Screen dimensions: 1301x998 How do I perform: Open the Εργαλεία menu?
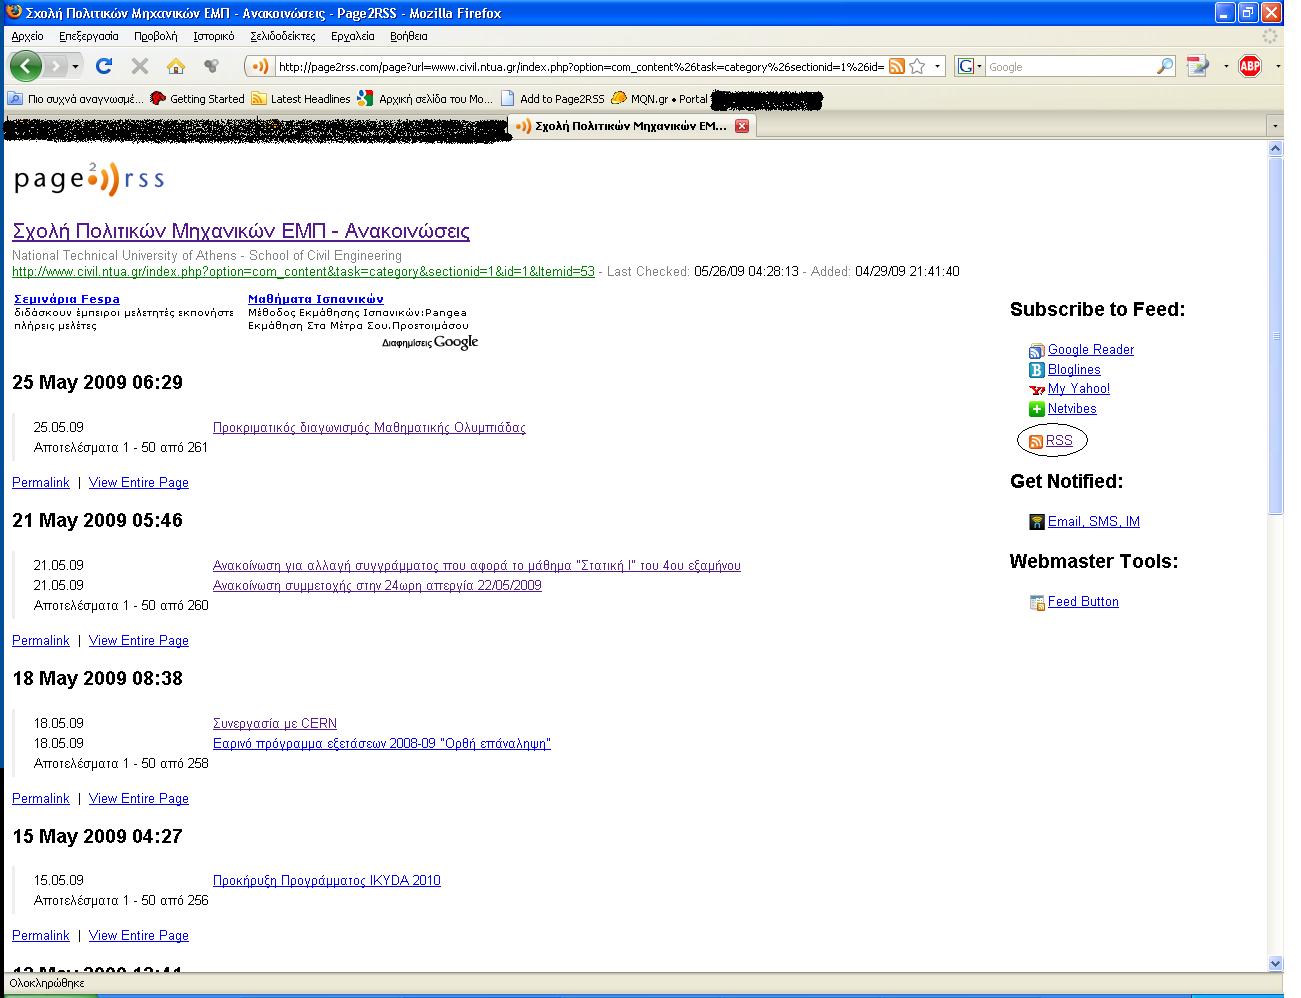[x=352, y=36]
